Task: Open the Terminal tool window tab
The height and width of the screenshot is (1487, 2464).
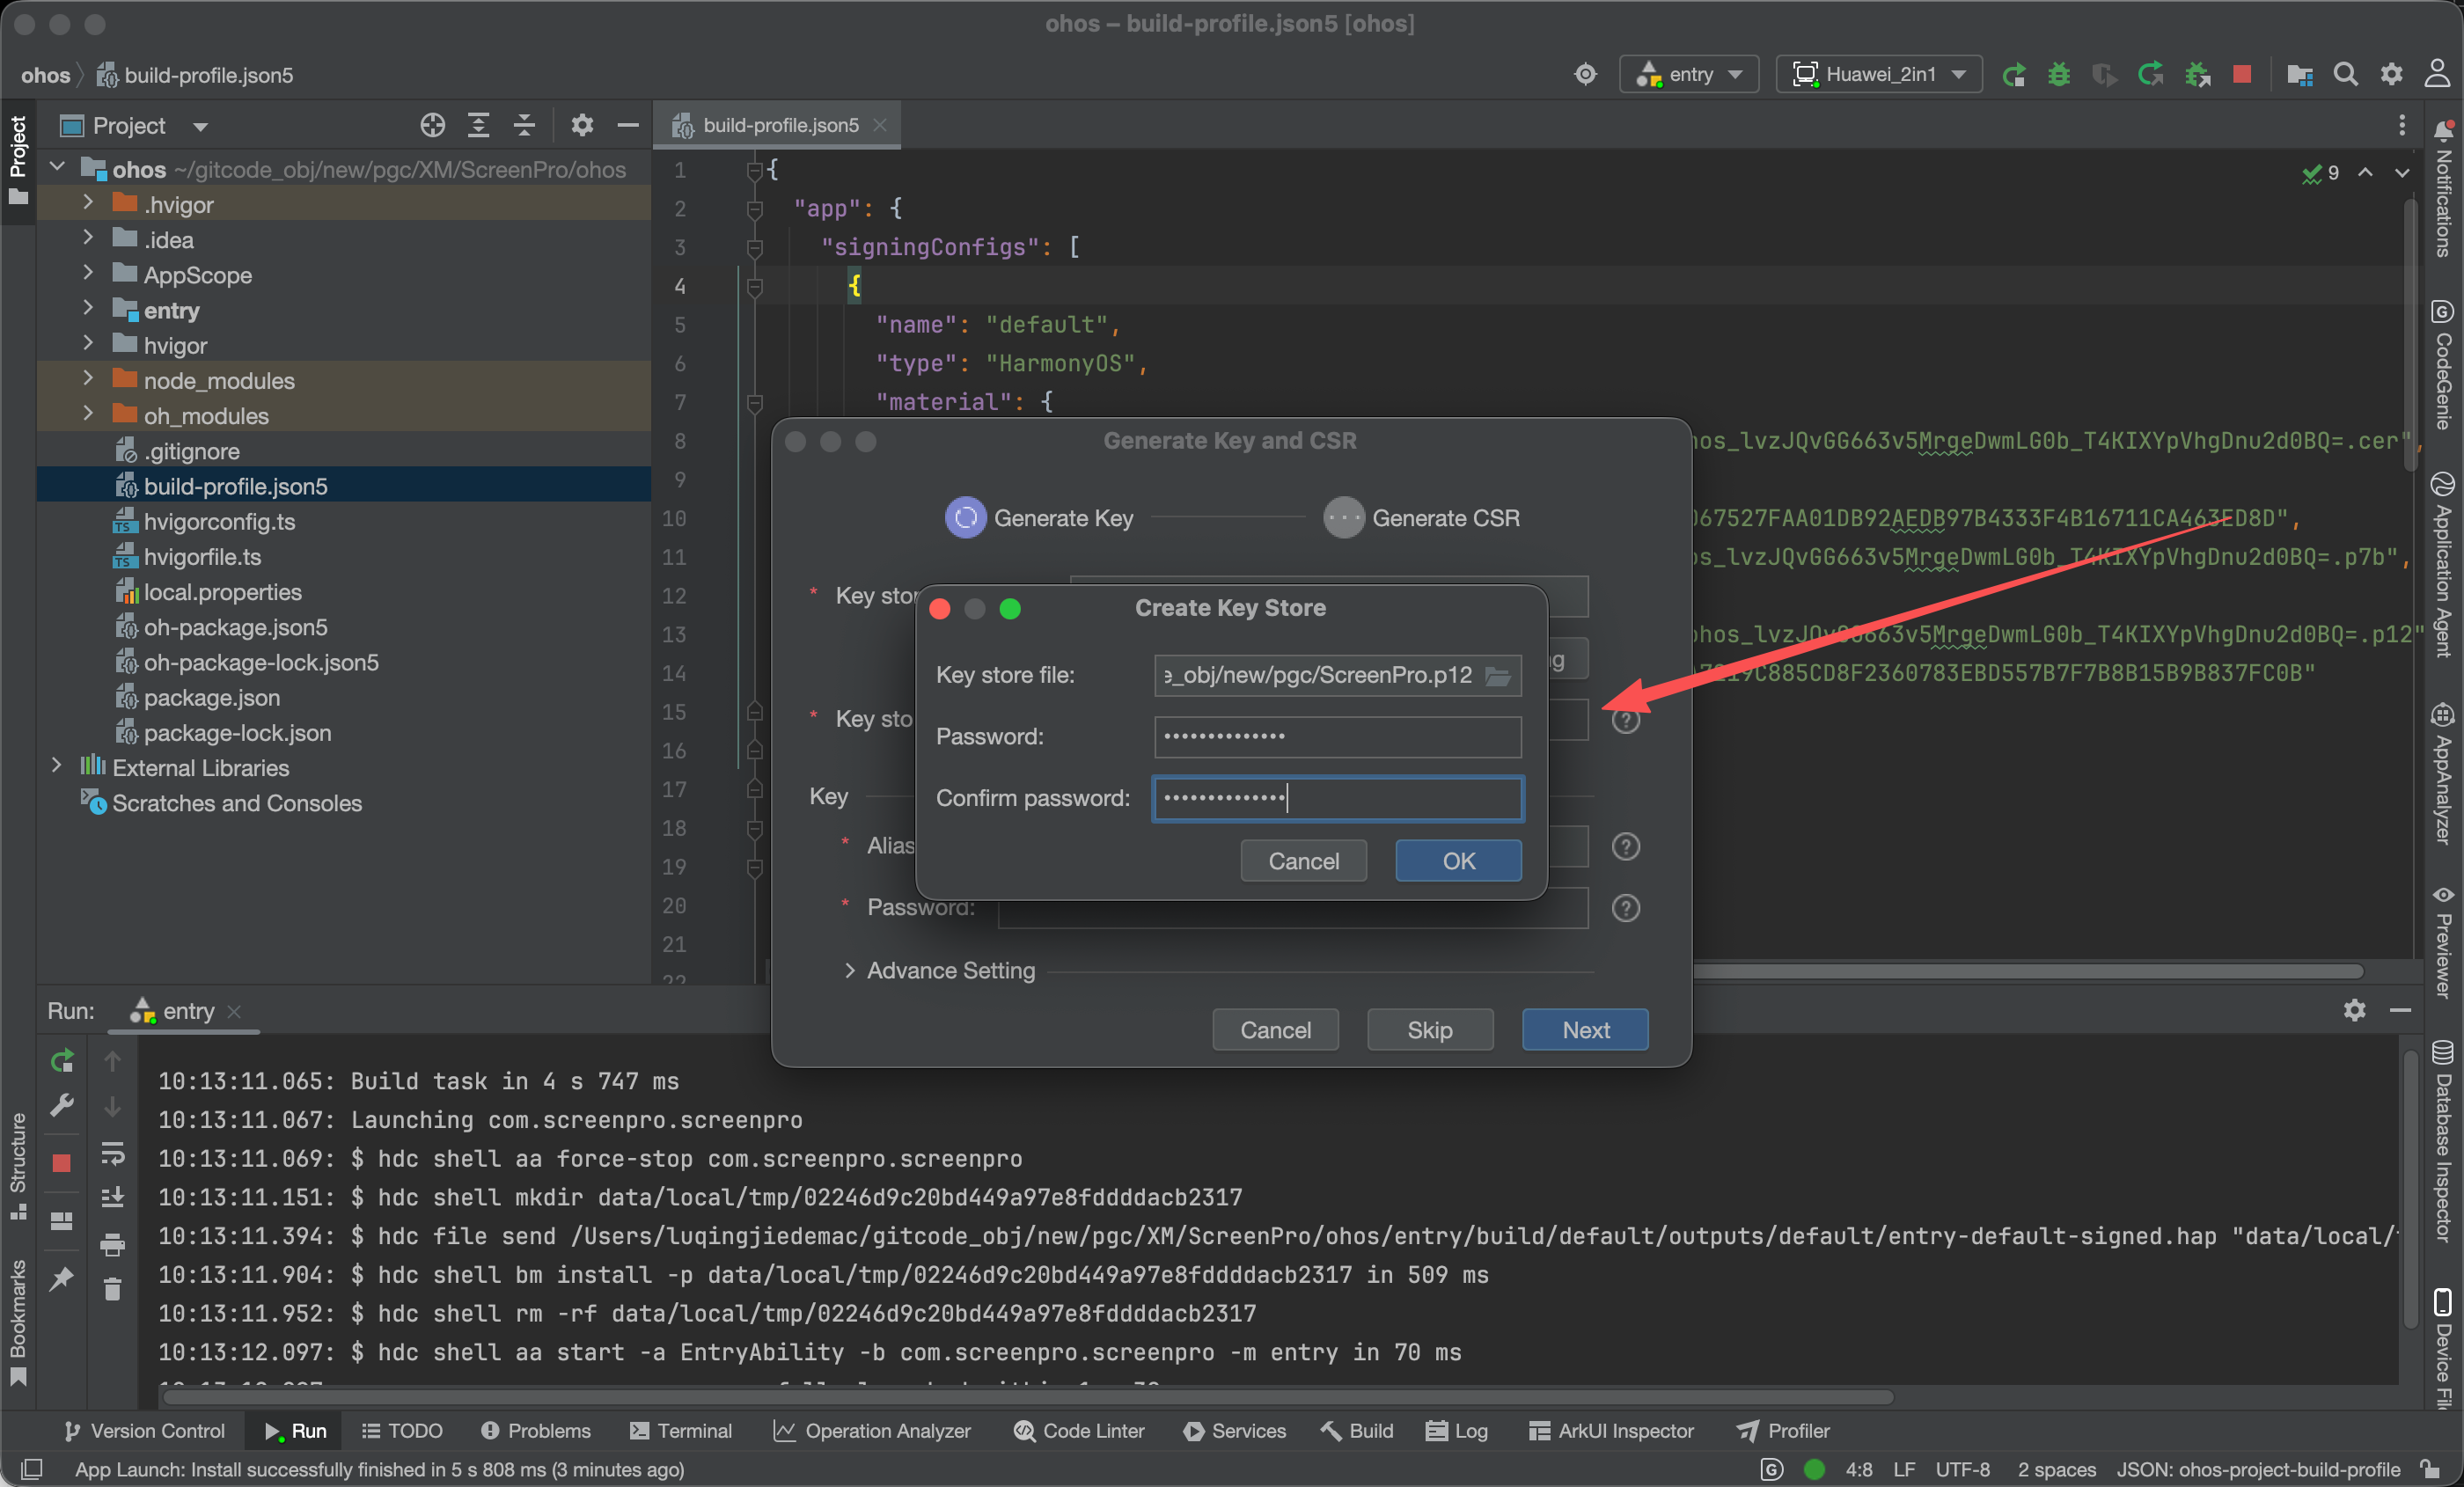Action: click(681, 1431)
